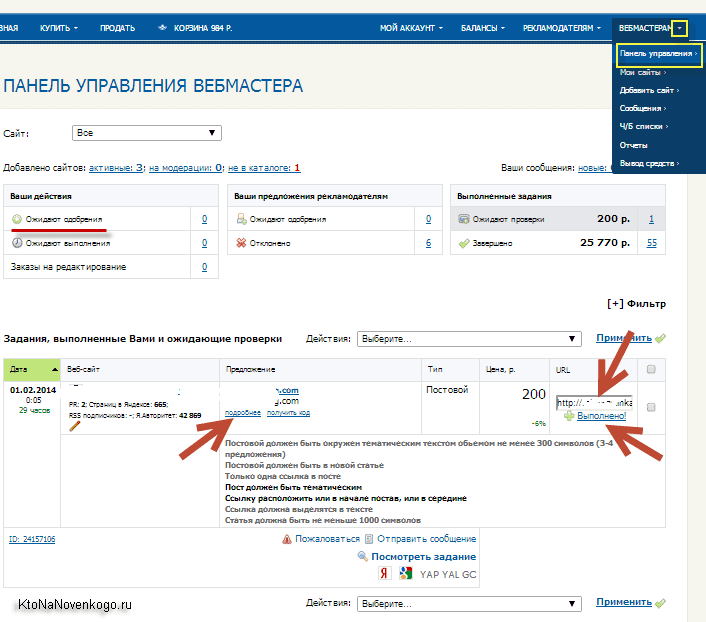Click the Yandex search icon
This screenshot has height=622, width=706.
[384, 573]
